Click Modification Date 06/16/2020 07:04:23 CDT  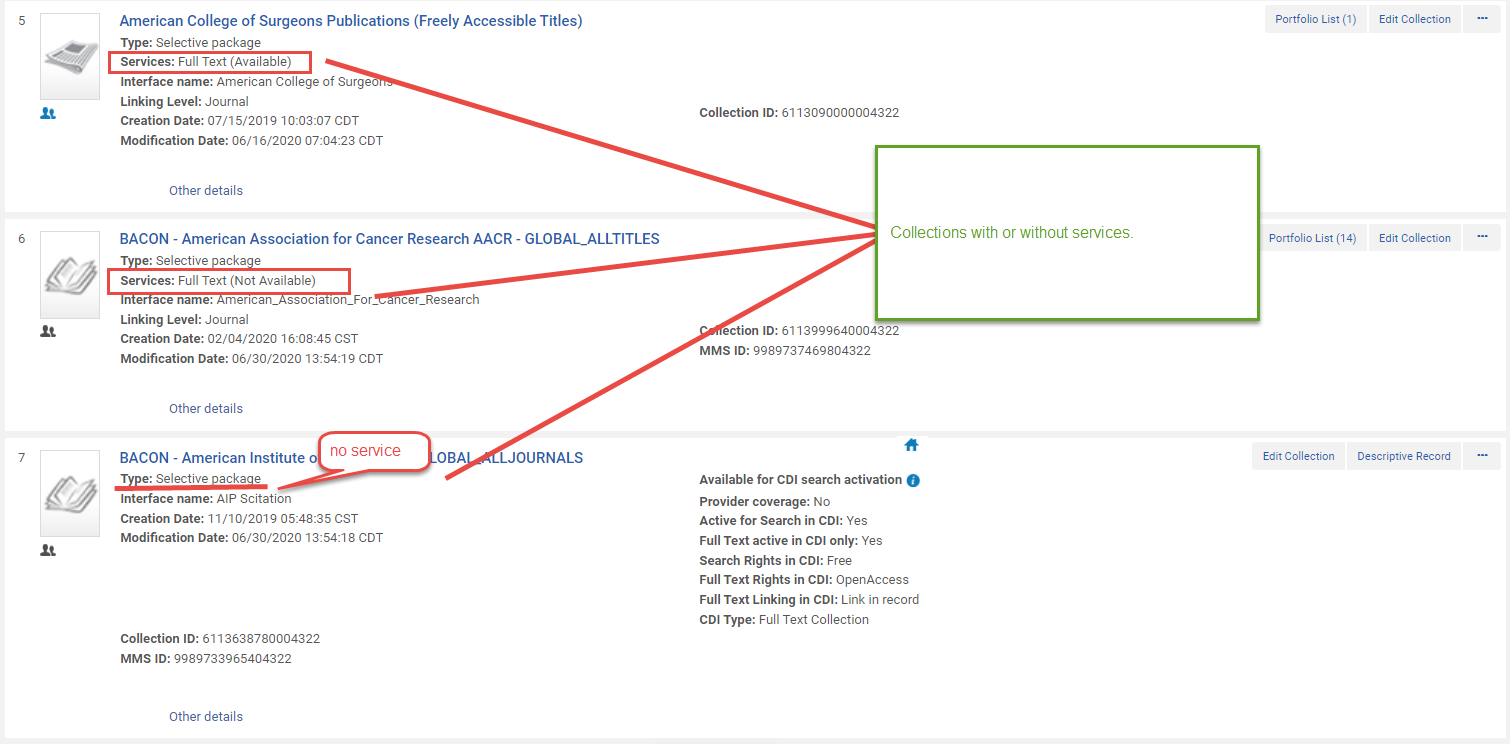252,141
